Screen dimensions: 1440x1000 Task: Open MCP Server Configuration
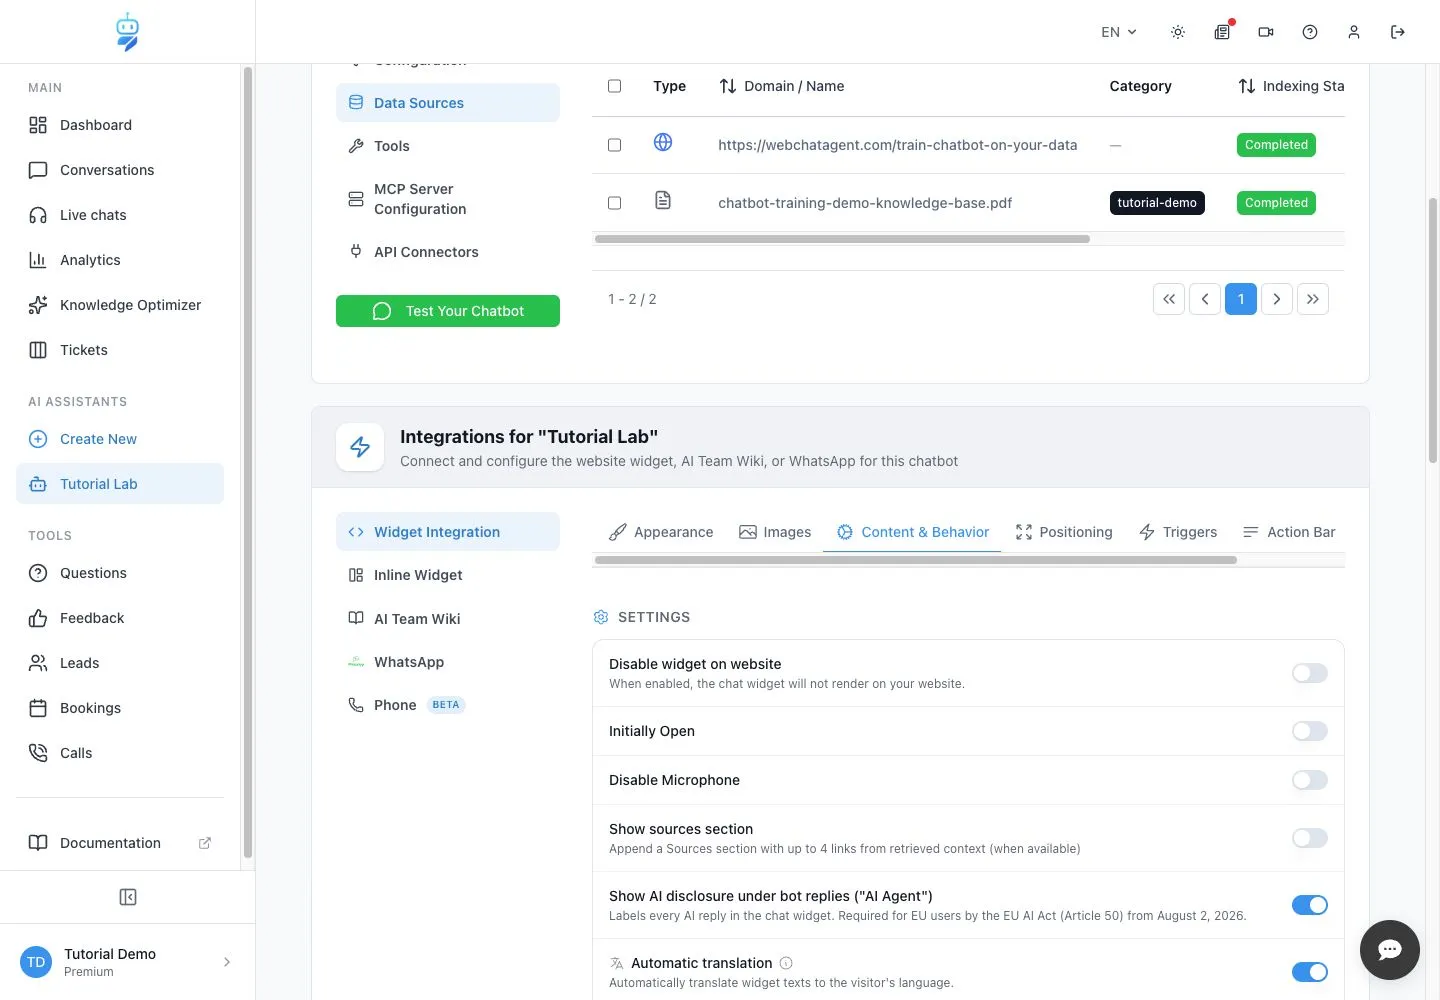pyautogui.click(x=448, y=199)
